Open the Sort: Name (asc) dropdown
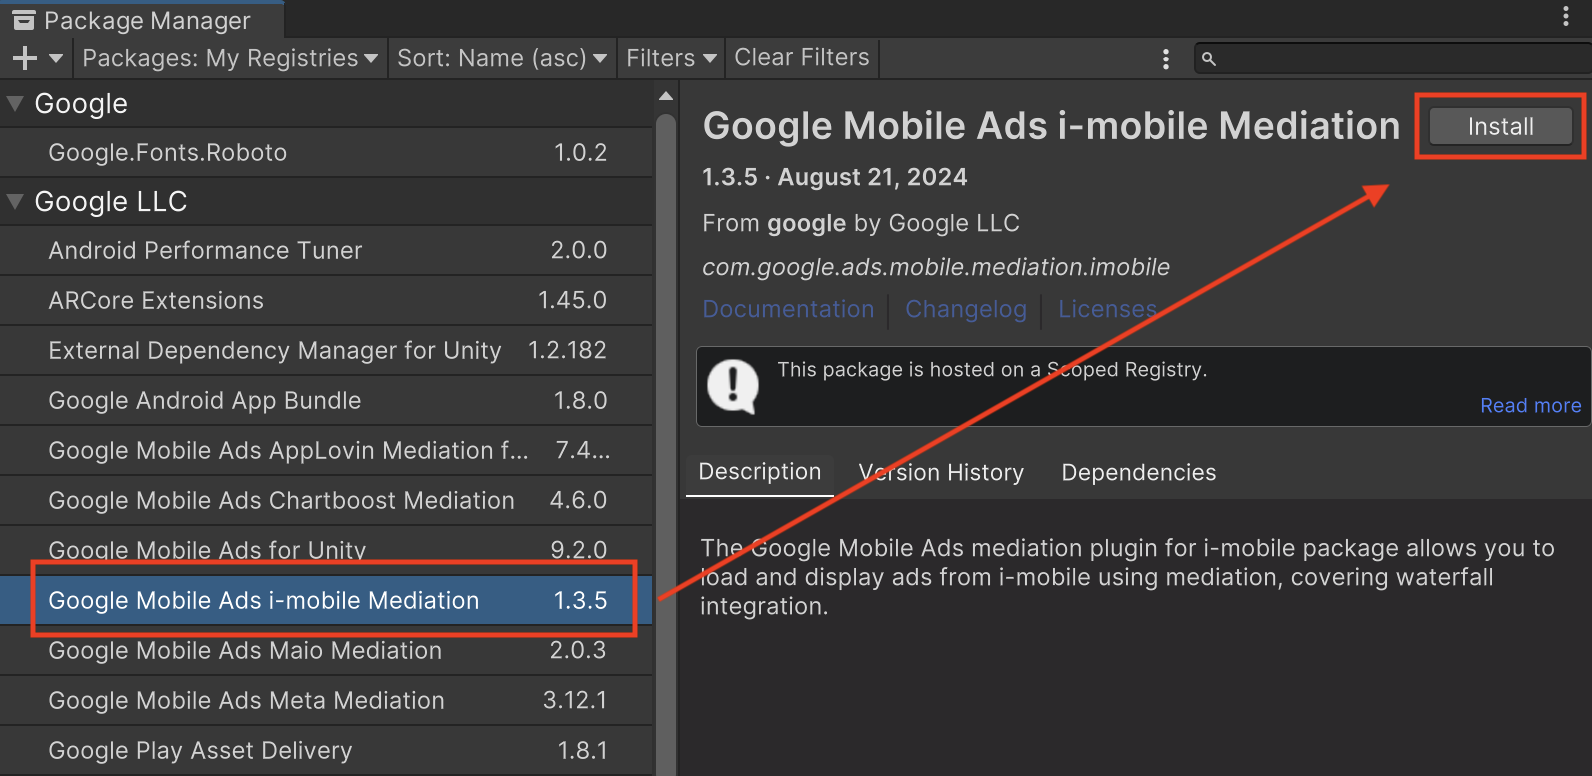This screenshot has height=776, width=1592. tap(501, 59)
